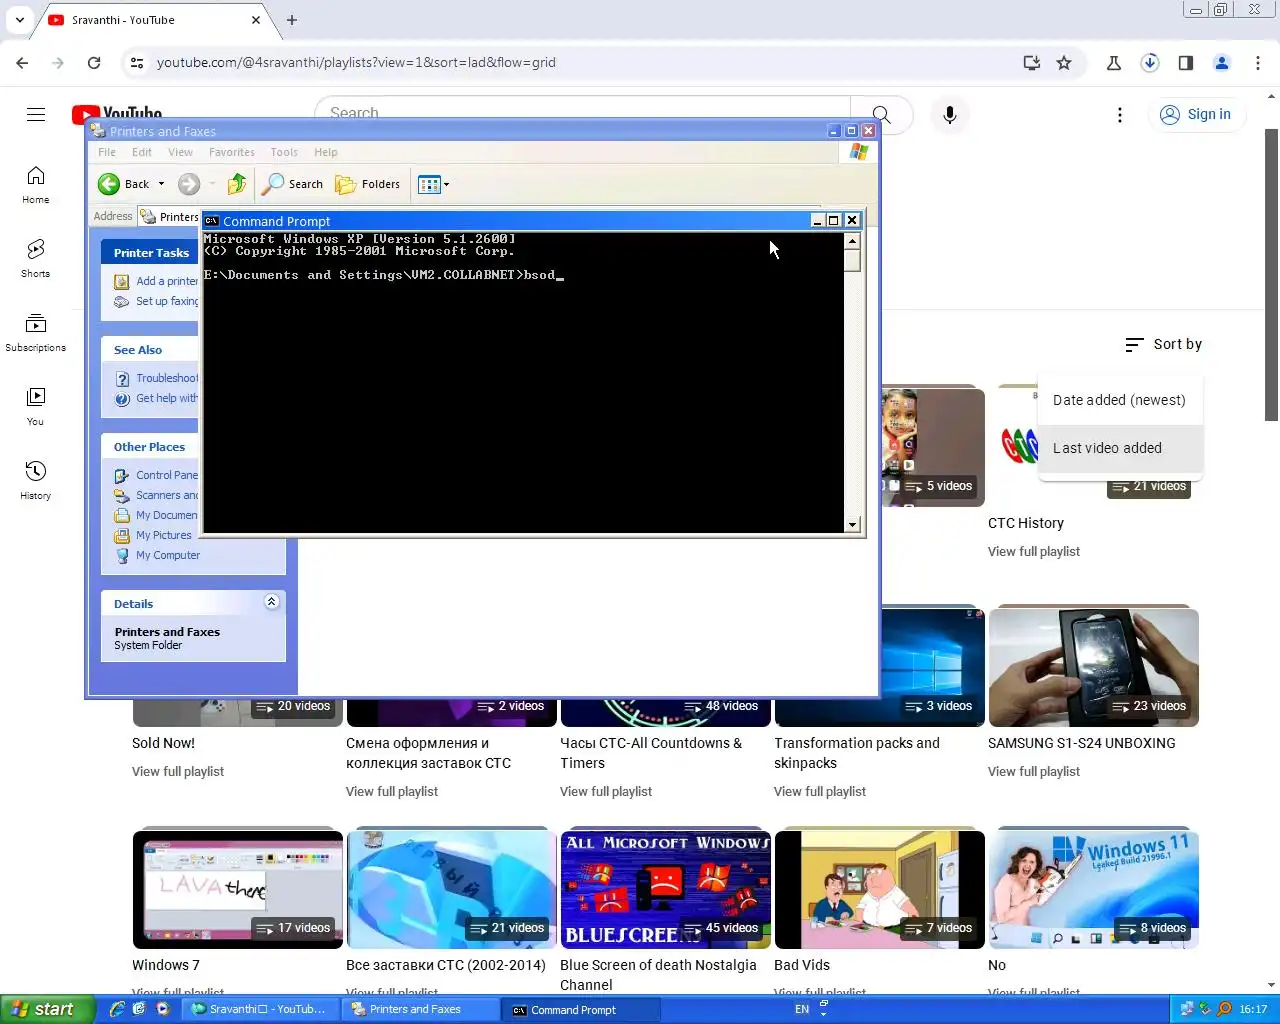Viewport: 1280px width, 1024px height.
Task: Click Command Prompt scrollbar up arrow
Action: 852,241
